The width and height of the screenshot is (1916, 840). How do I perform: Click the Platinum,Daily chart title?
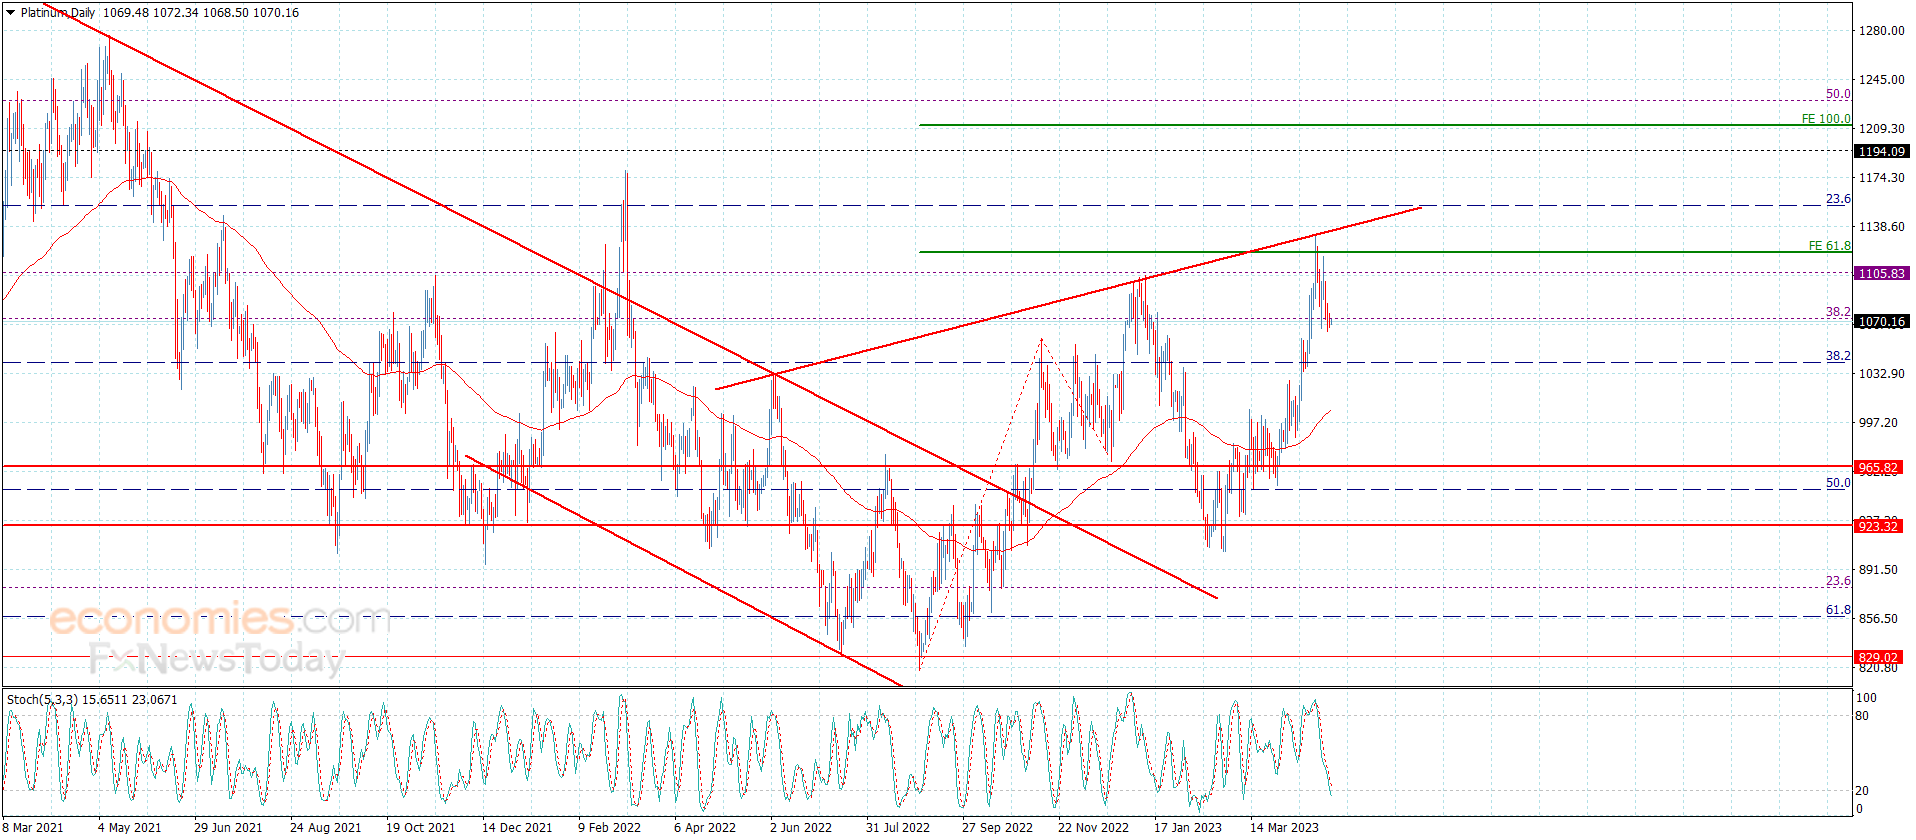click(57, 13)
